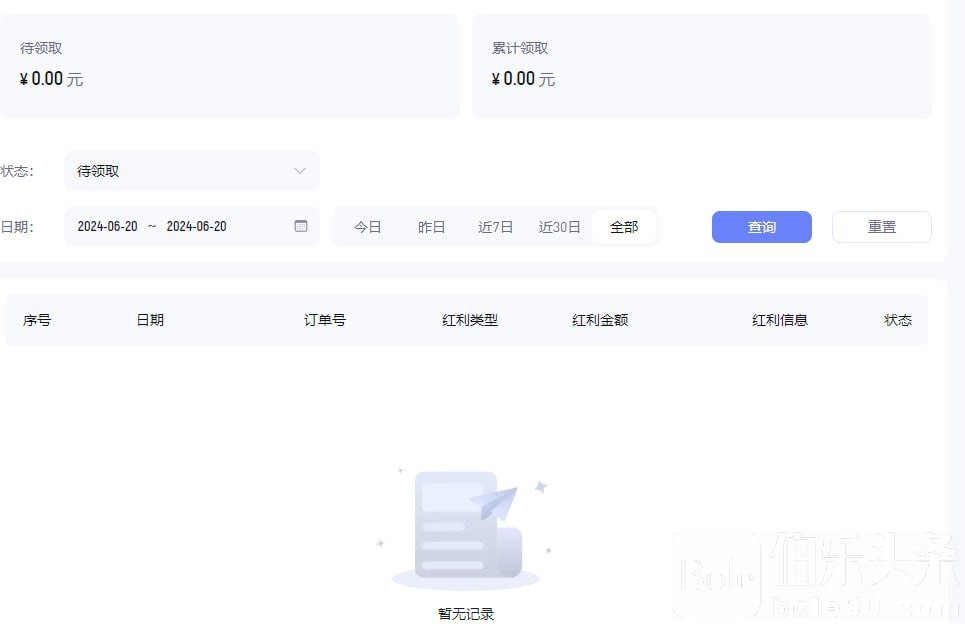Click the 红利类型 column header
The width and height of the screenshot is (965, 624).
tap(470, 320)
